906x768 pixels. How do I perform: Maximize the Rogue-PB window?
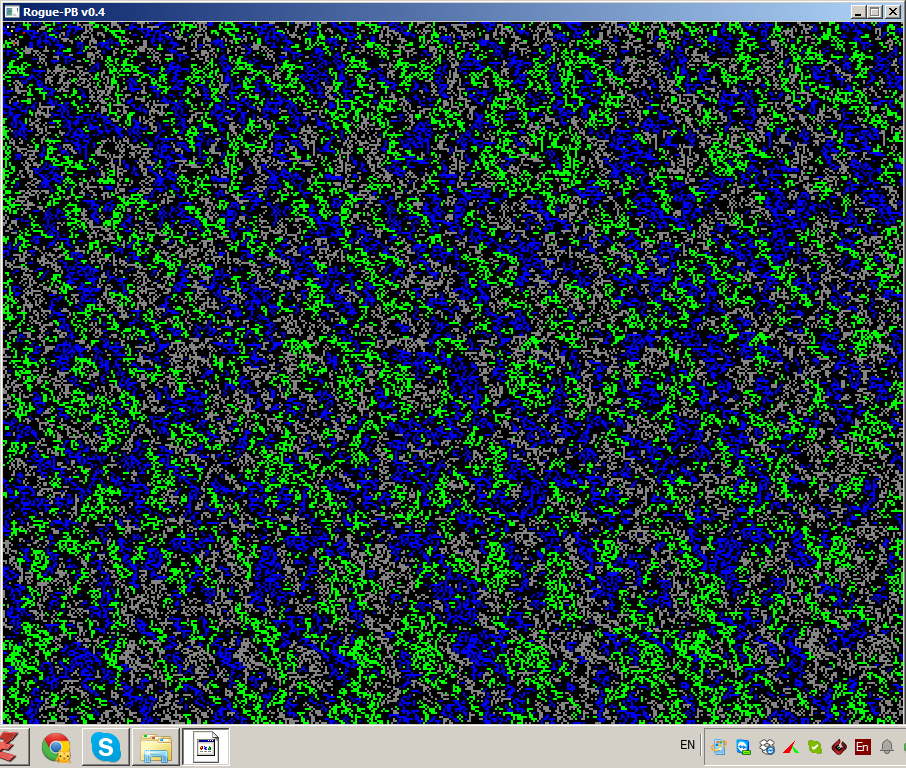click(875, 11)
